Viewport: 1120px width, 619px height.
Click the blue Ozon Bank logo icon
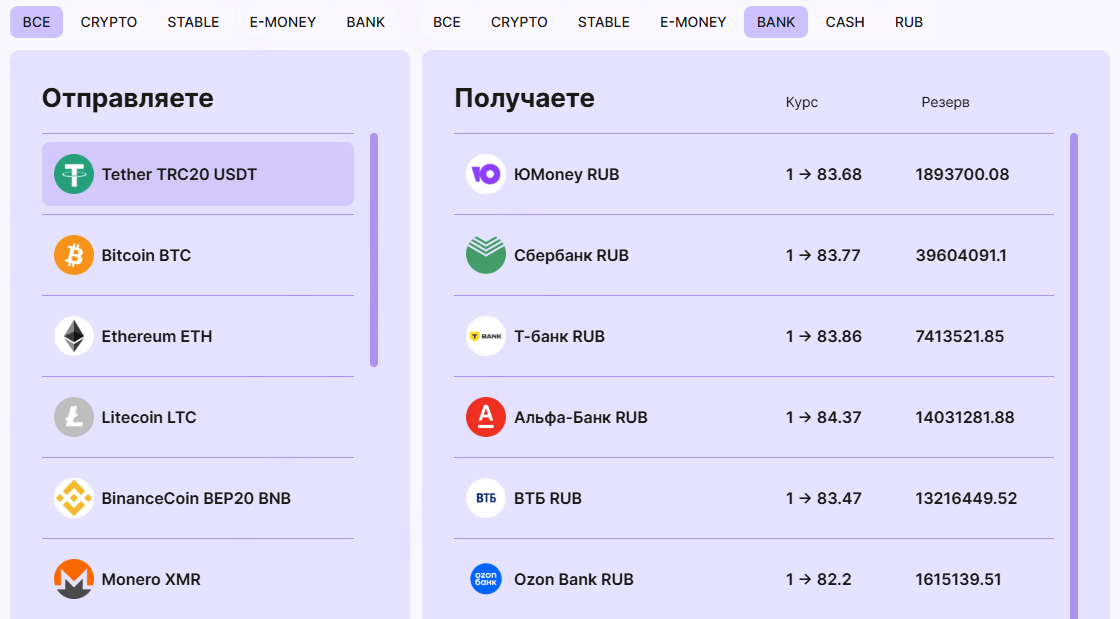tap(486, 579)
